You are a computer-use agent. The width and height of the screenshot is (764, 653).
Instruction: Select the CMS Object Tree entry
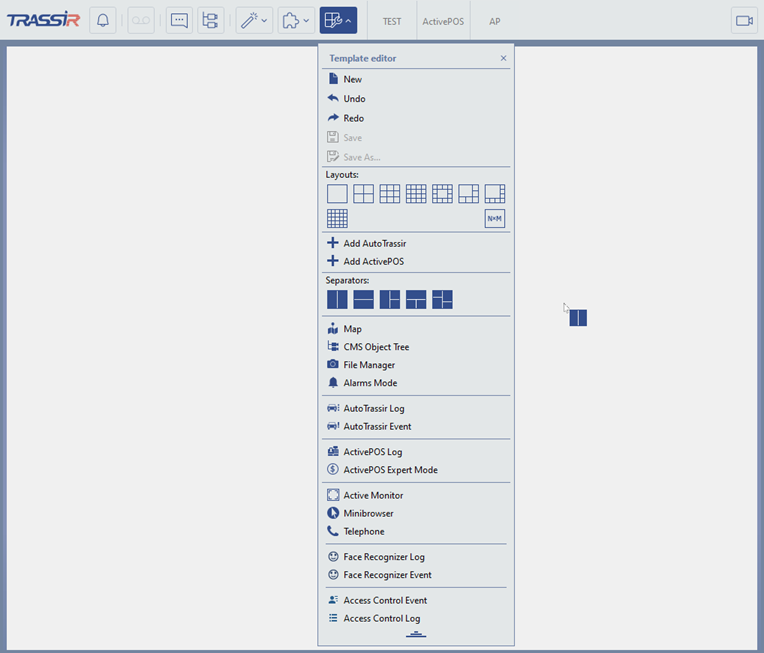[x=376, y=347]
